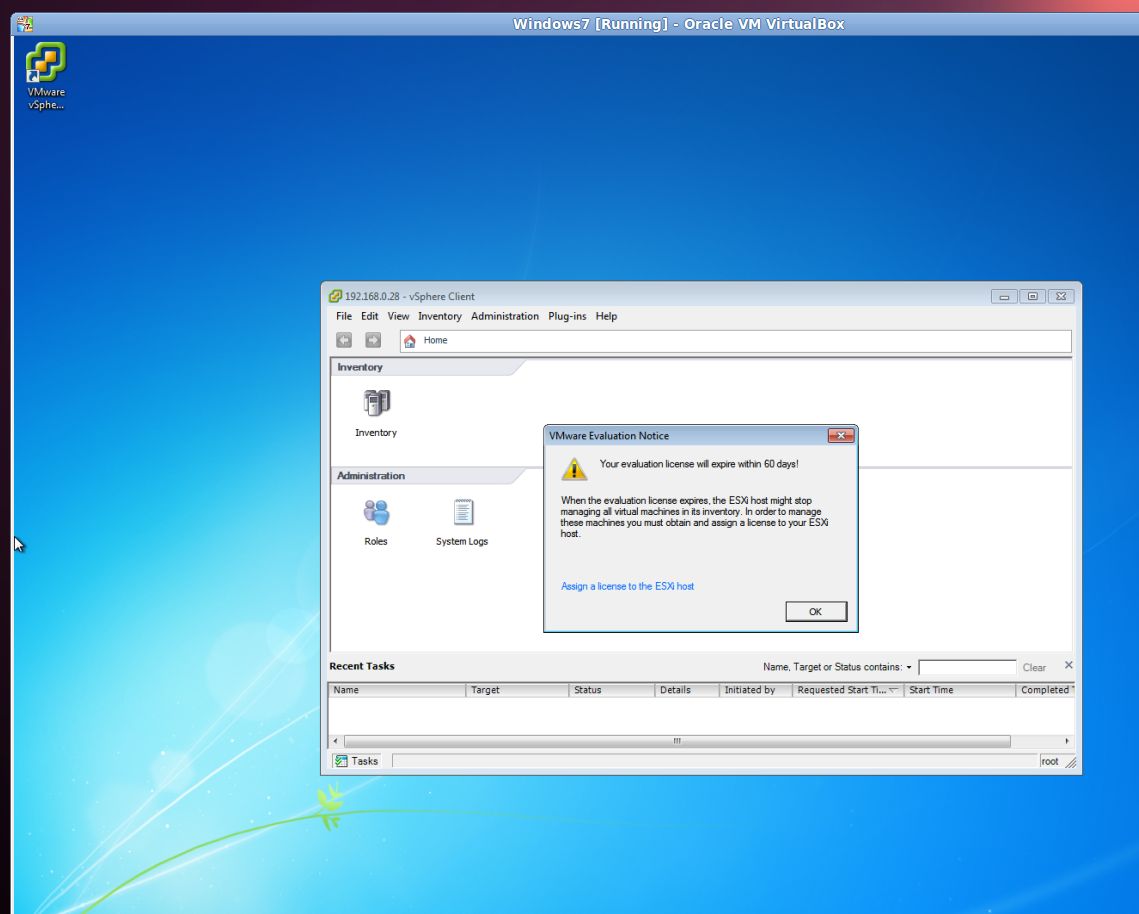
Task: Click the Tasks button in status bar
Action: (x=356, y=761)
